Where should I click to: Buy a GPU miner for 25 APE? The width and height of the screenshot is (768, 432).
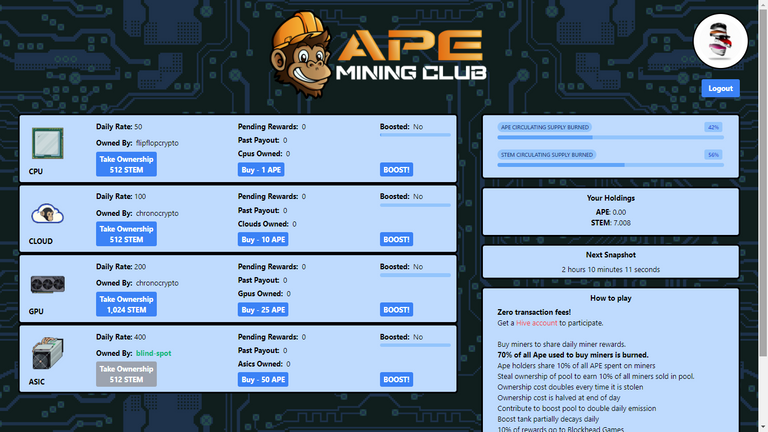point(263,310)
